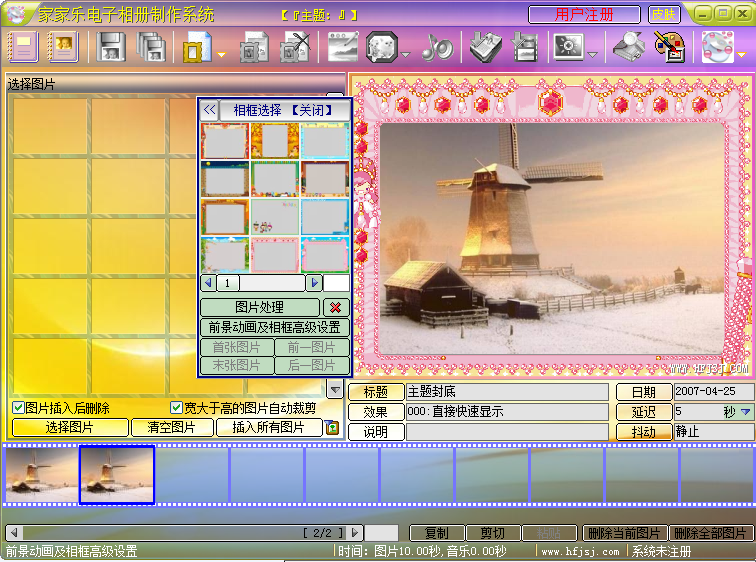Open the delay seconds dropdown arrow

(x=745, y=412)
